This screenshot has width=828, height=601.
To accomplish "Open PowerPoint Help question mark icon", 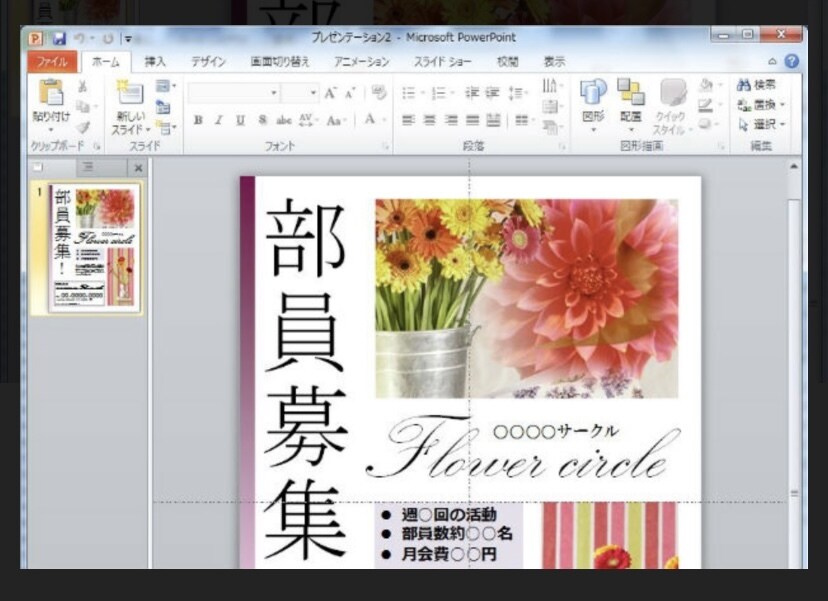I will tap(792, 61).
